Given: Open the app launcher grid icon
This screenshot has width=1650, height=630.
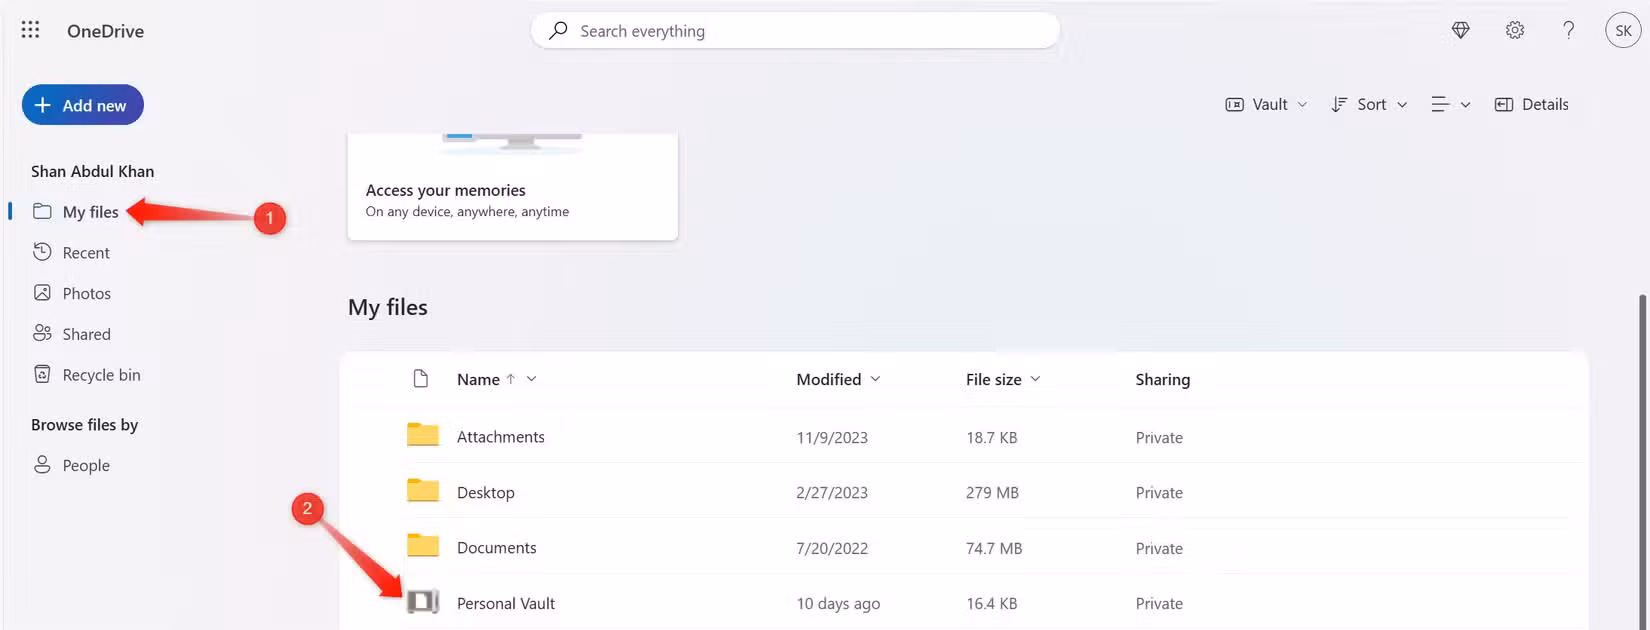Looking at the screenshot, I should point(30,30).
